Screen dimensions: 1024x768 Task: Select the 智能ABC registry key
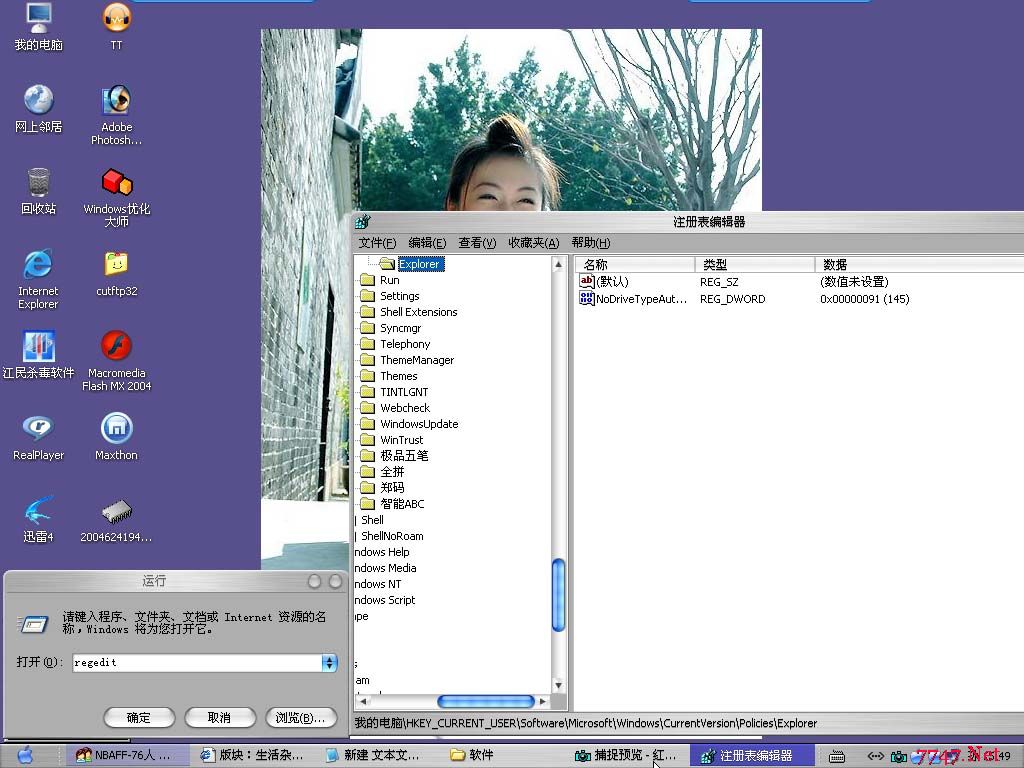[x=402, y=504]
